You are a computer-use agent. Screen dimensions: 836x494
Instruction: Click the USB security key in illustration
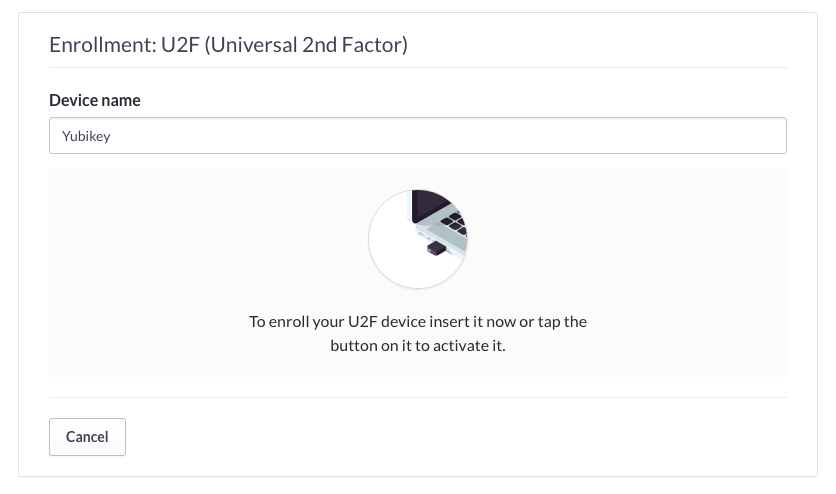(435, 247)
